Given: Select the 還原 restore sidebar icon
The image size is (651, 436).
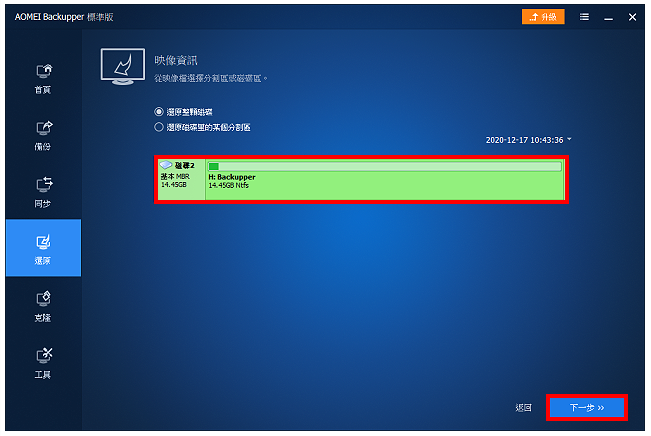Looking at the screenshot, I should 43,248.
